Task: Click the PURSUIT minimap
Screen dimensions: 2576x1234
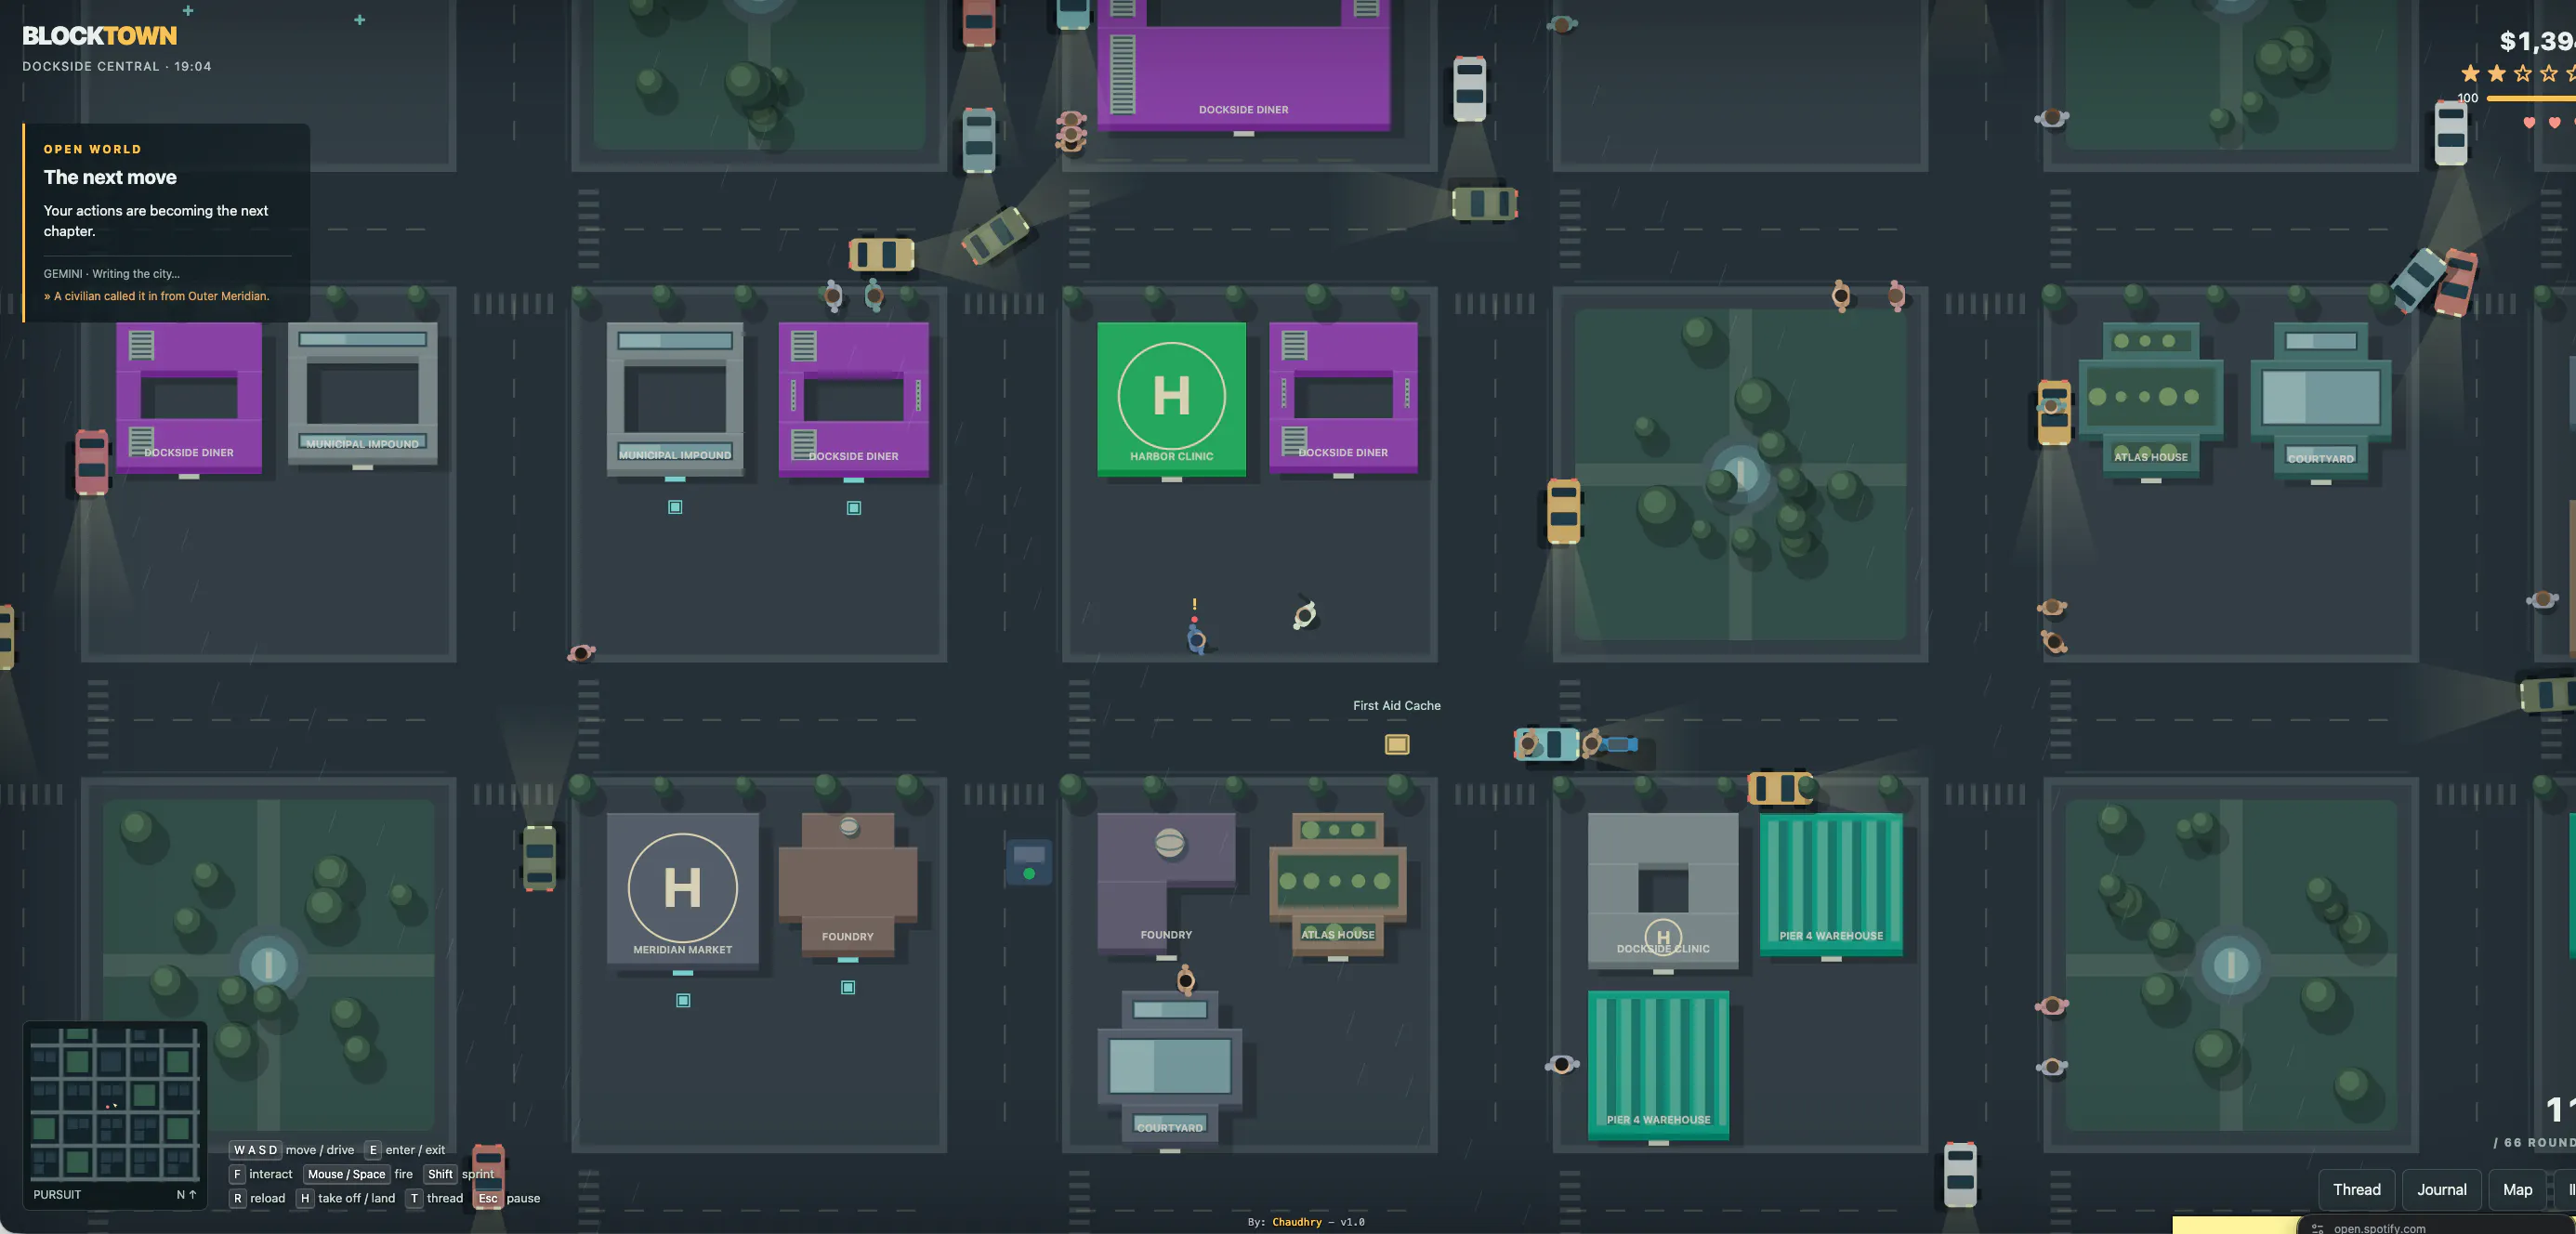Action: pyautogui.click(x=115, y=1114)
